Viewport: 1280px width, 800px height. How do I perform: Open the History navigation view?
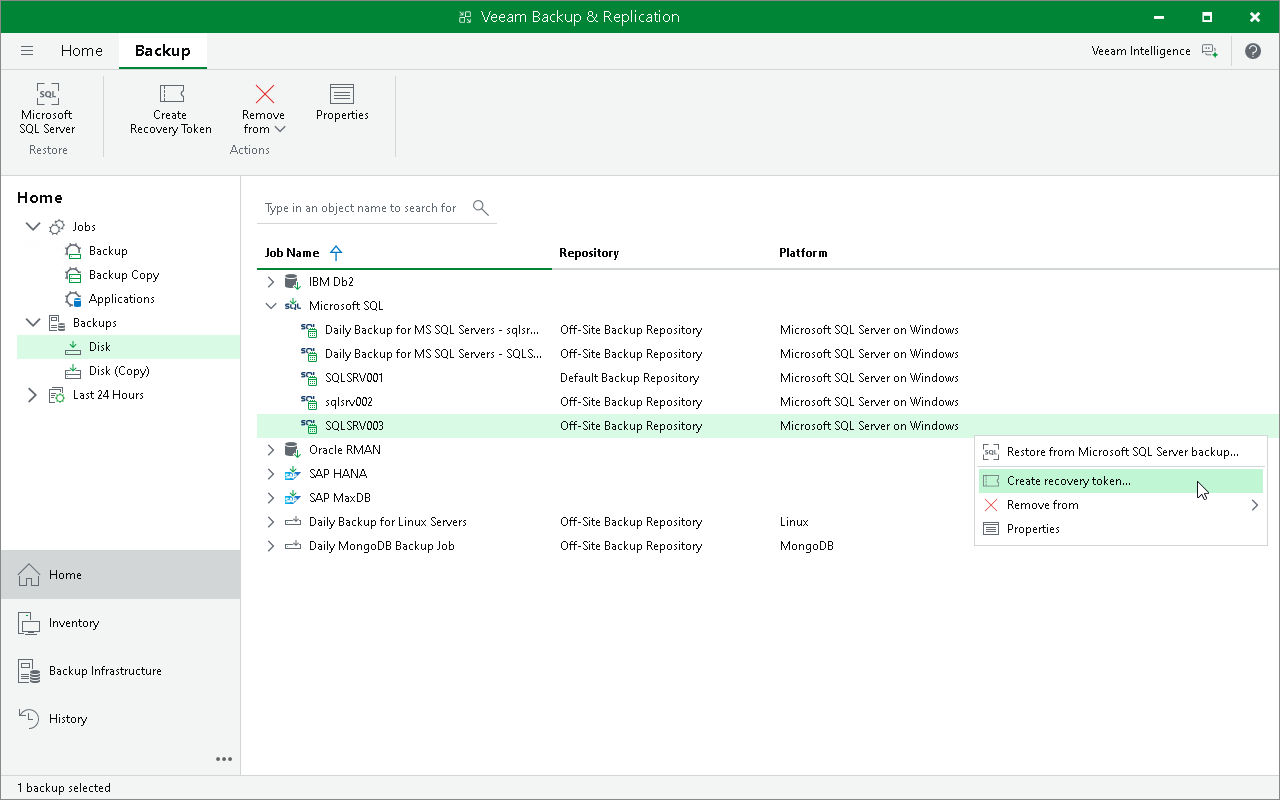(x=120, y=719)
